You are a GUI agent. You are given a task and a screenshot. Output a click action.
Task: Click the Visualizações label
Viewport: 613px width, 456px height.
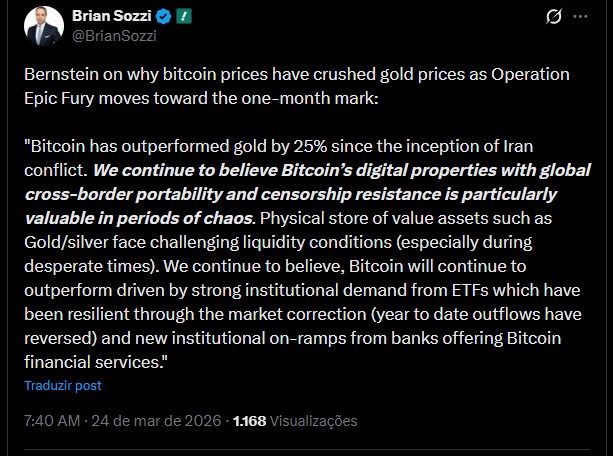(315, 421)
